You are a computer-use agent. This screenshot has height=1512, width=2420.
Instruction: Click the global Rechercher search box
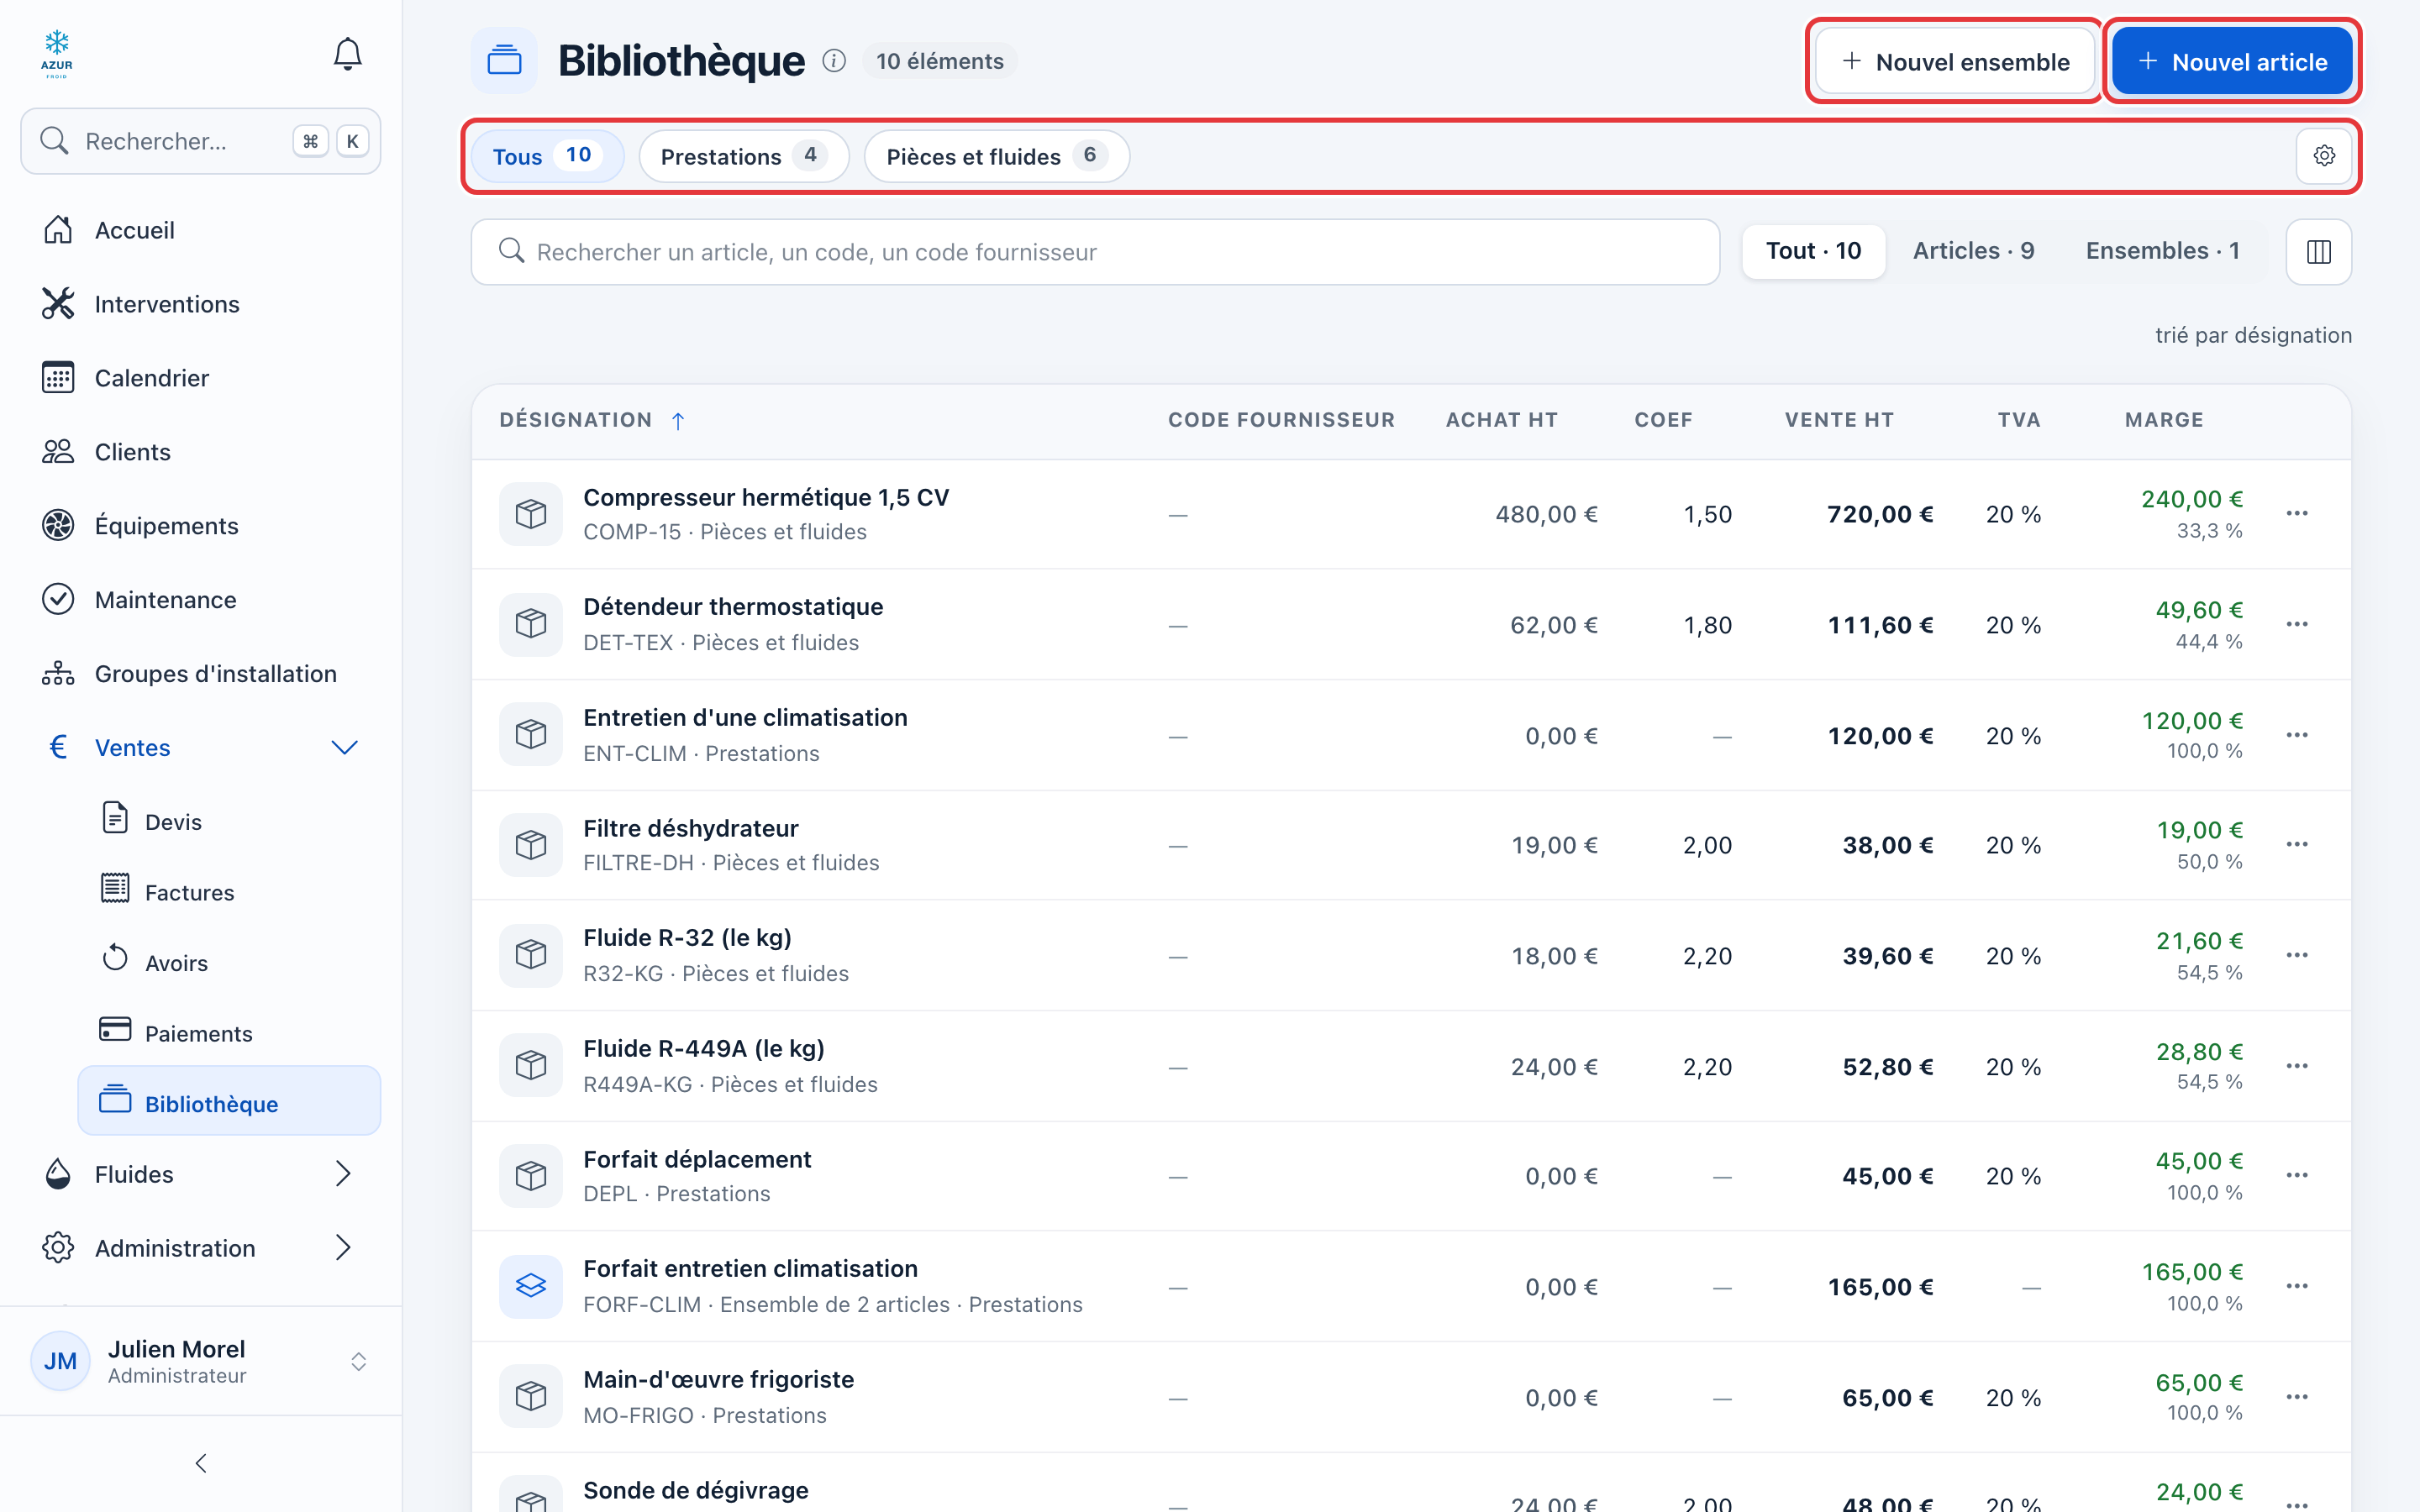pos(201,141)
